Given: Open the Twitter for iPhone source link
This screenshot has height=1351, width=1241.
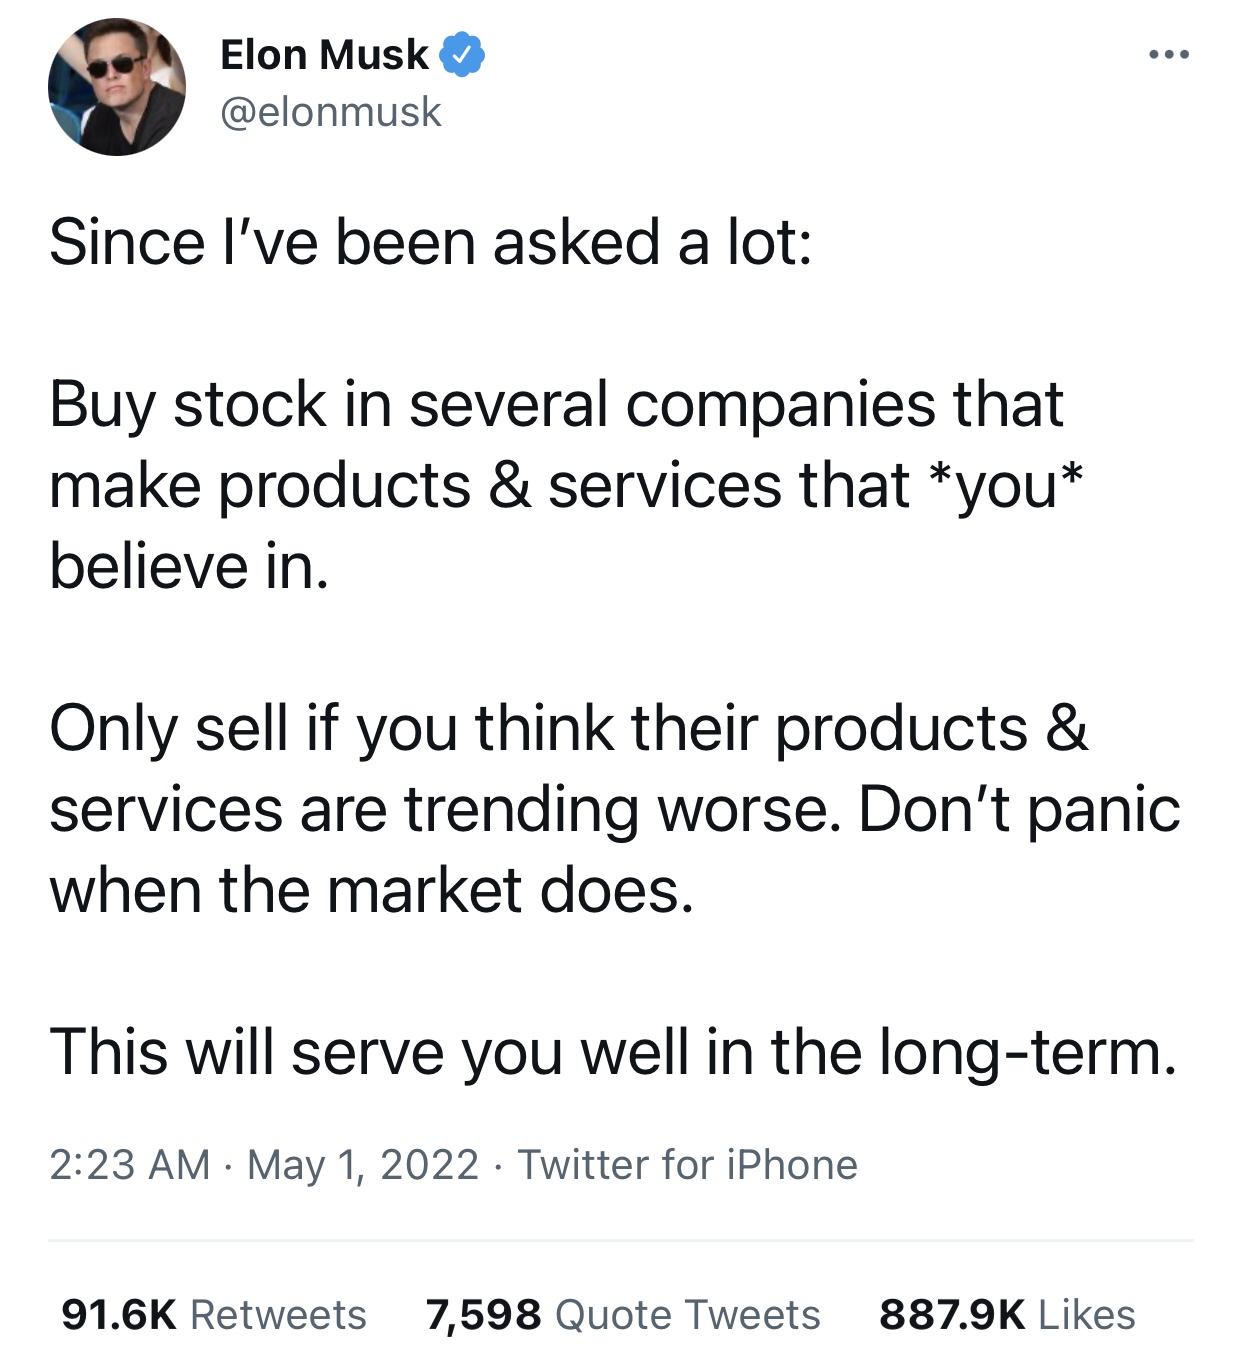Looking at the screenshot, I should [x=688, y=1165].
